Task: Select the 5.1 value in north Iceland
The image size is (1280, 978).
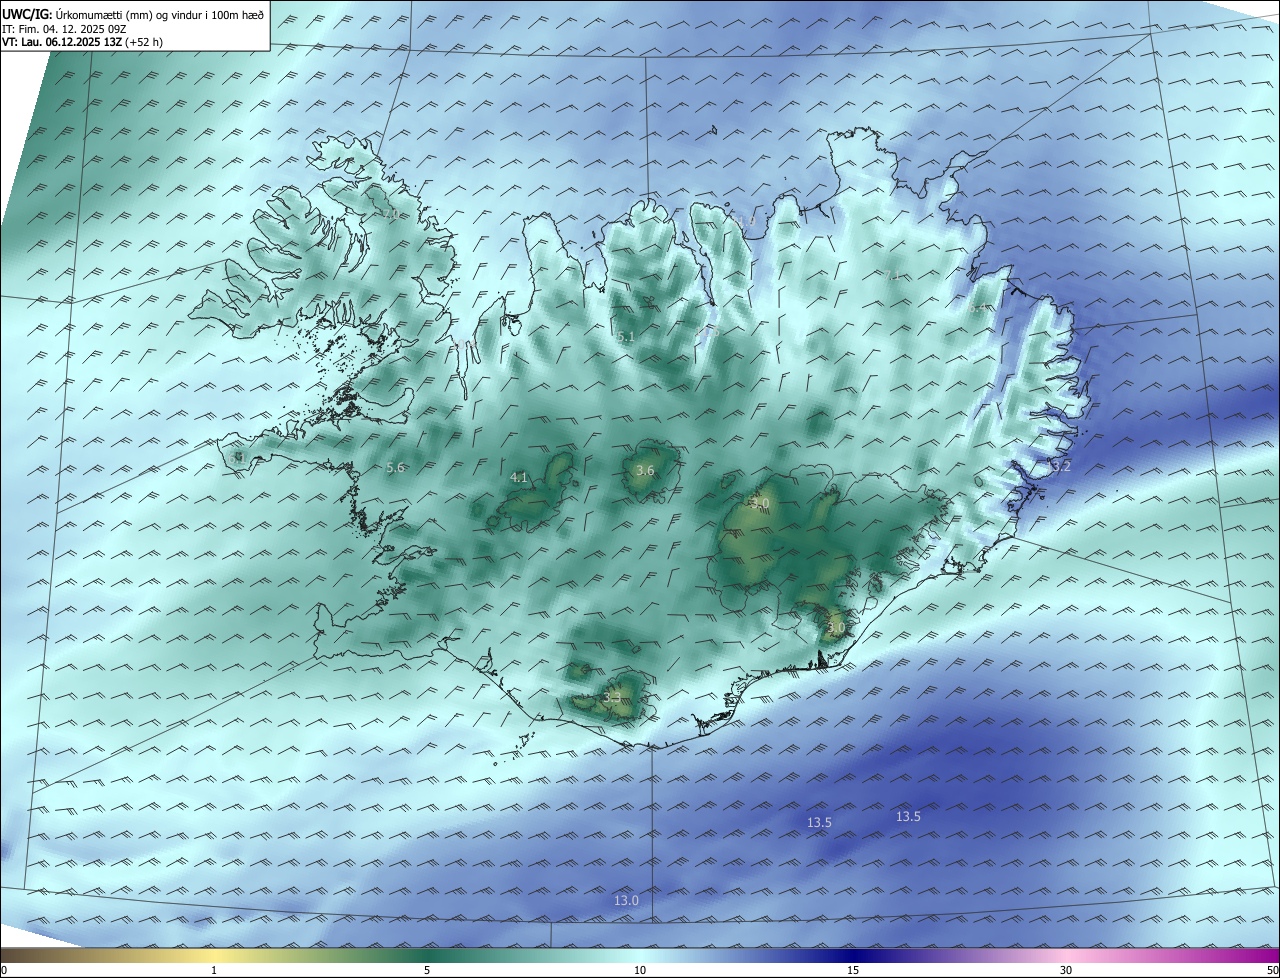Action: tap(625, 337)
